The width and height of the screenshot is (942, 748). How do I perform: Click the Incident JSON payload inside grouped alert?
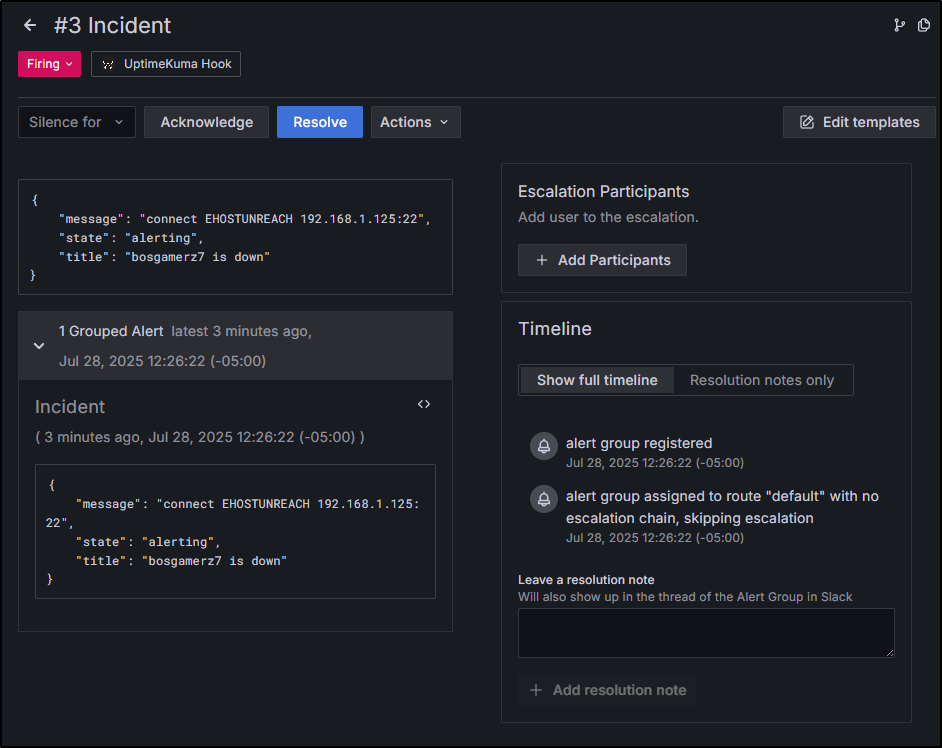click(x=236, y=531)
